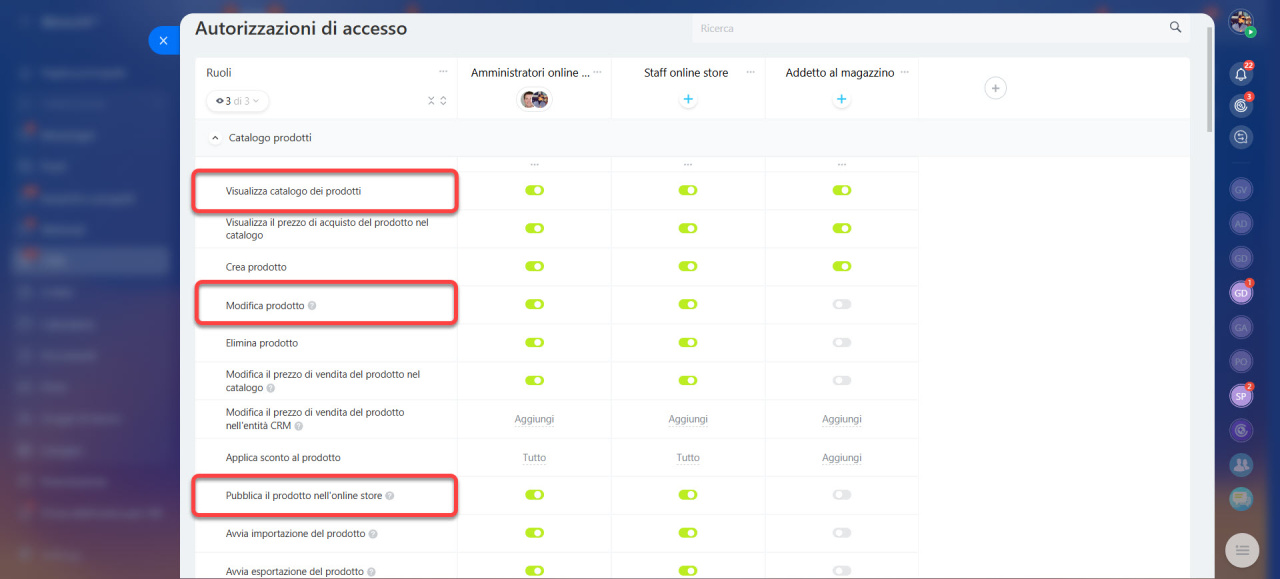The width and height of the screenshot is (1280, 579).
Task: Toggle Modifica prodotto for Staff online store
Action: pyautogui.click(x=688, y=304)
